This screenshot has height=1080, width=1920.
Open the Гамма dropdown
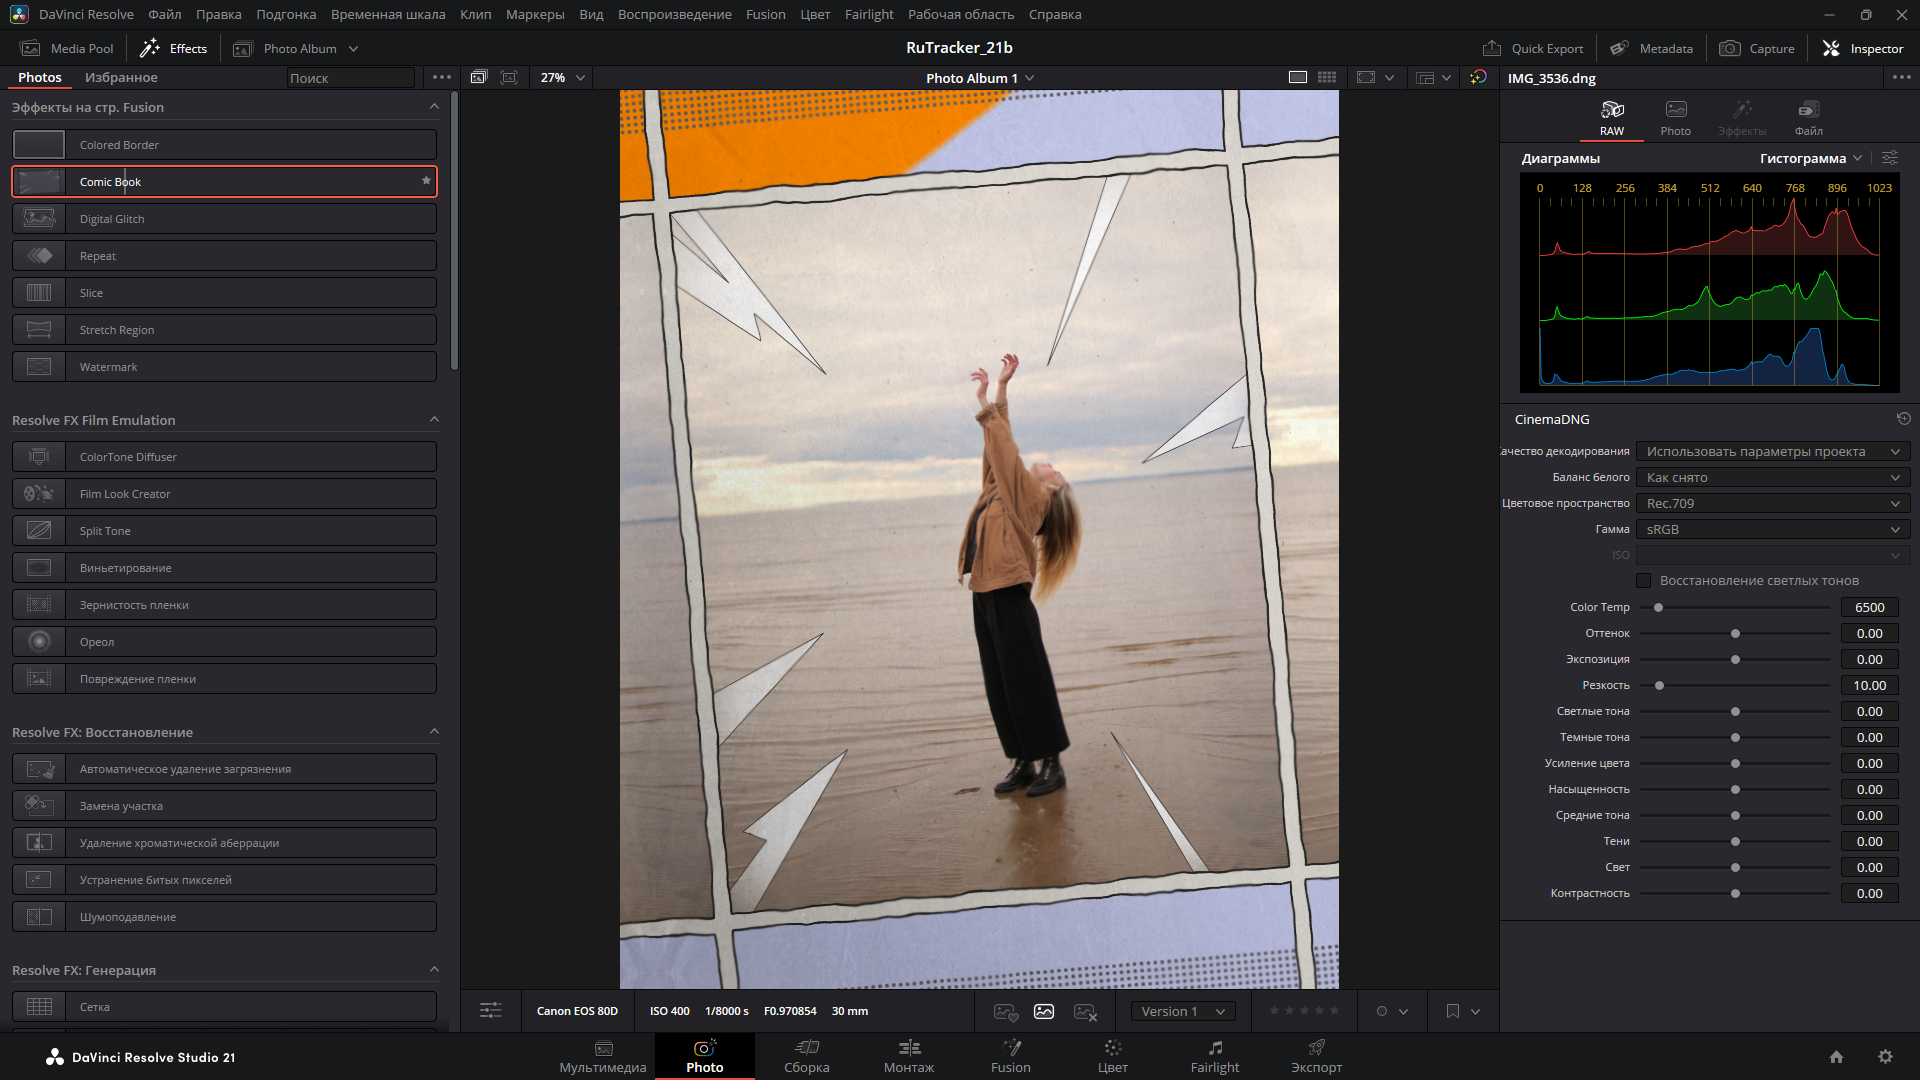click(1773, 530)
